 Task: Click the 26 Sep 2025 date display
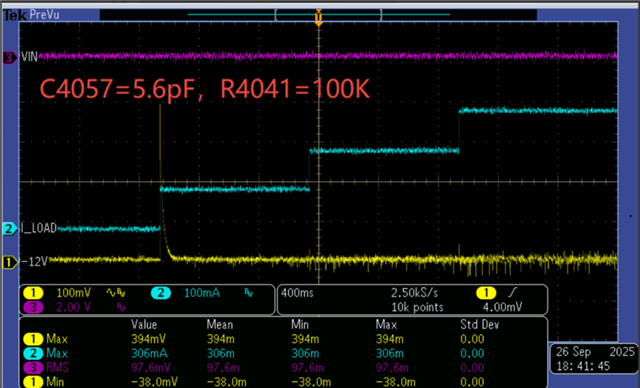coord(595,352)
